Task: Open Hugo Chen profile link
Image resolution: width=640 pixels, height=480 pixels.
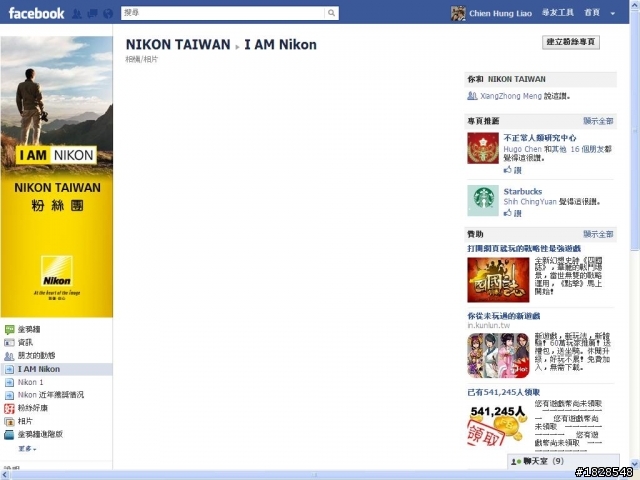Action: coord(522,149)
